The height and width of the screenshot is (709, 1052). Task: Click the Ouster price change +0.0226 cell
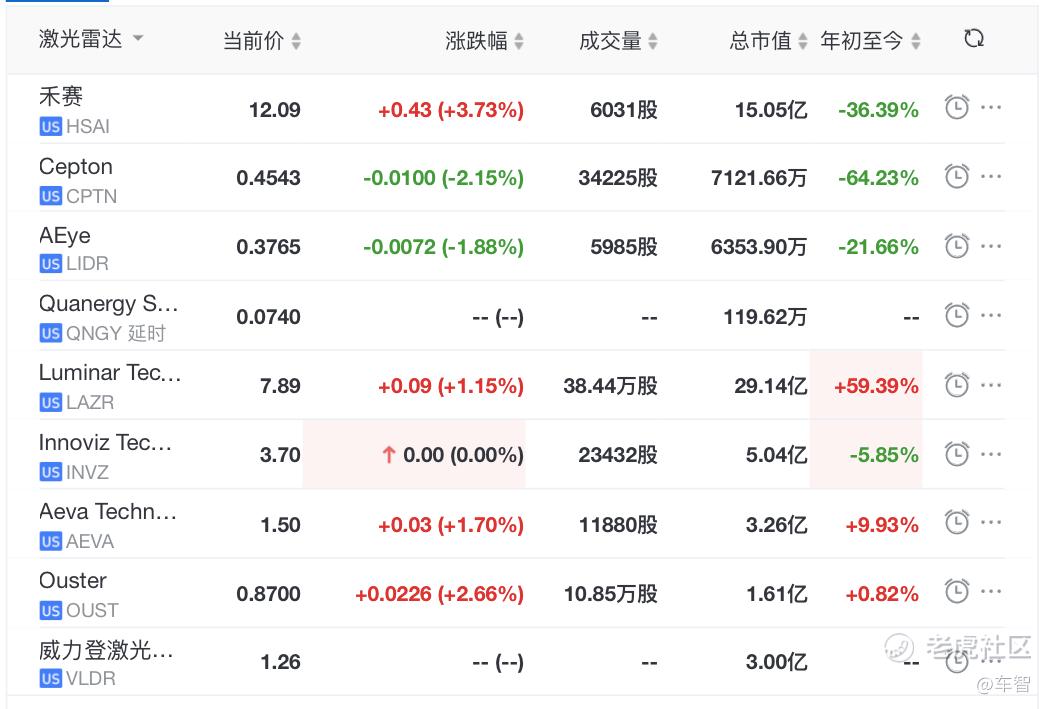tap(439, 594)
